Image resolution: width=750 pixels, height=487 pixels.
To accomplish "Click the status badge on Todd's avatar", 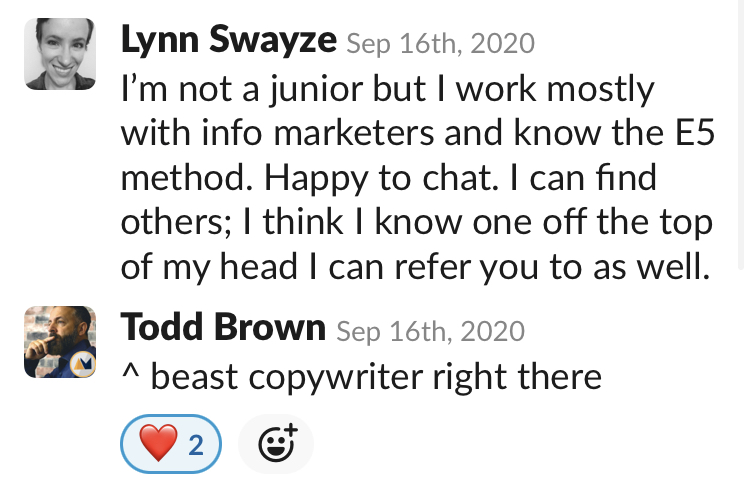I will pyautogui.click(x=83, y=365).
